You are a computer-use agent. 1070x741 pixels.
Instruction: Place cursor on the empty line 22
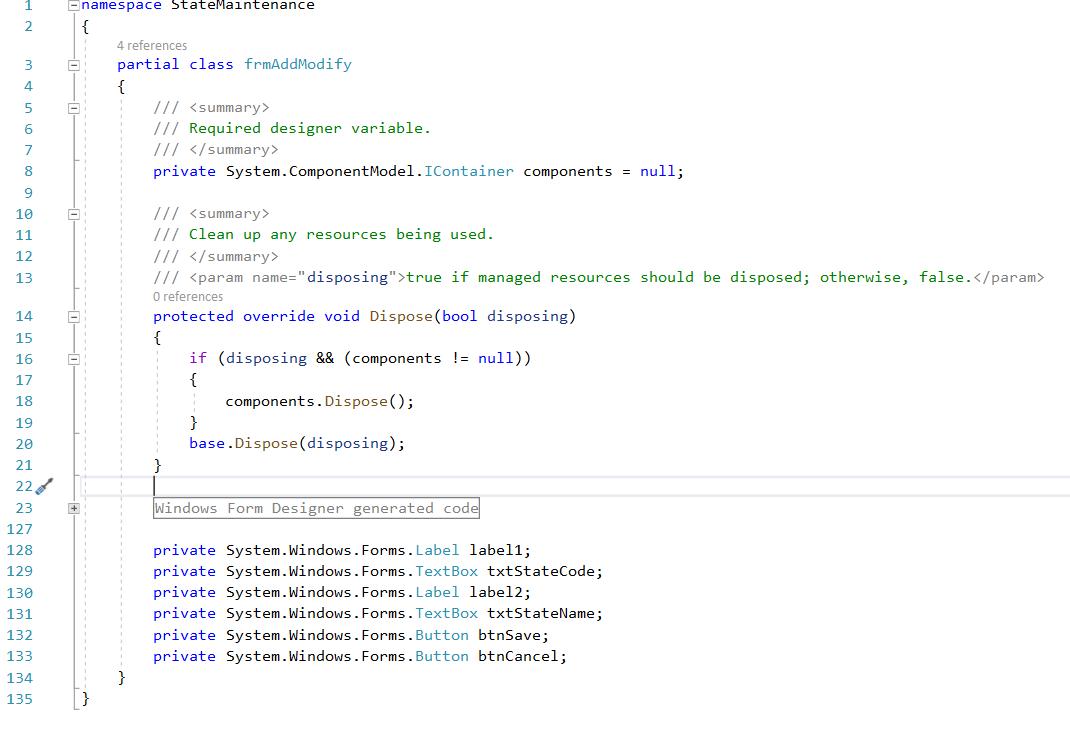(x=577, y=486)
